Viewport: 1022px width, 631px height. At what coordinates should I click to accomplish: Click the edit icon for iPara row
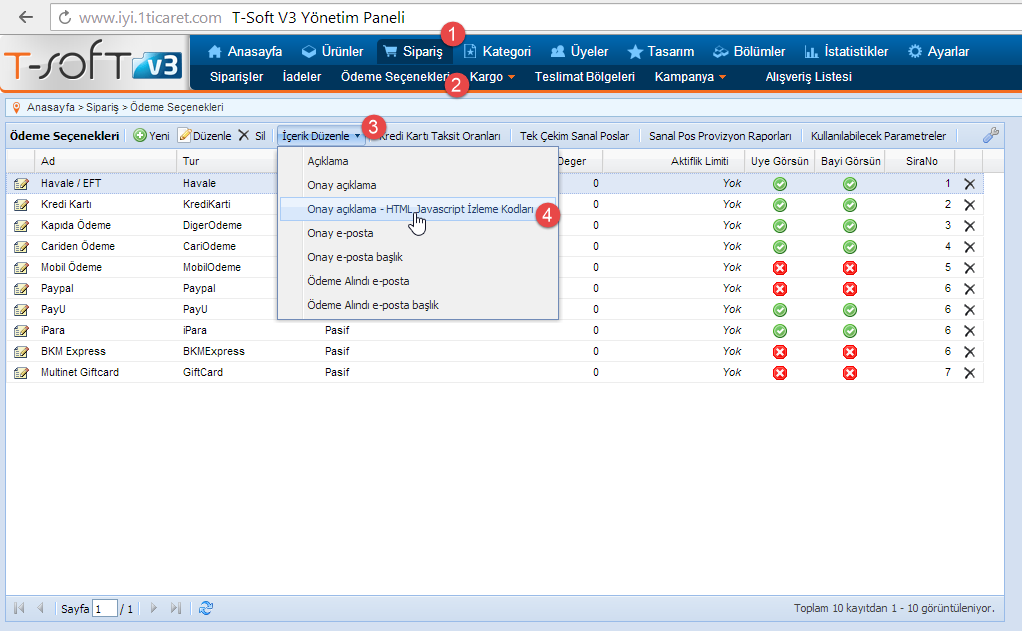(x=21, y=330)
